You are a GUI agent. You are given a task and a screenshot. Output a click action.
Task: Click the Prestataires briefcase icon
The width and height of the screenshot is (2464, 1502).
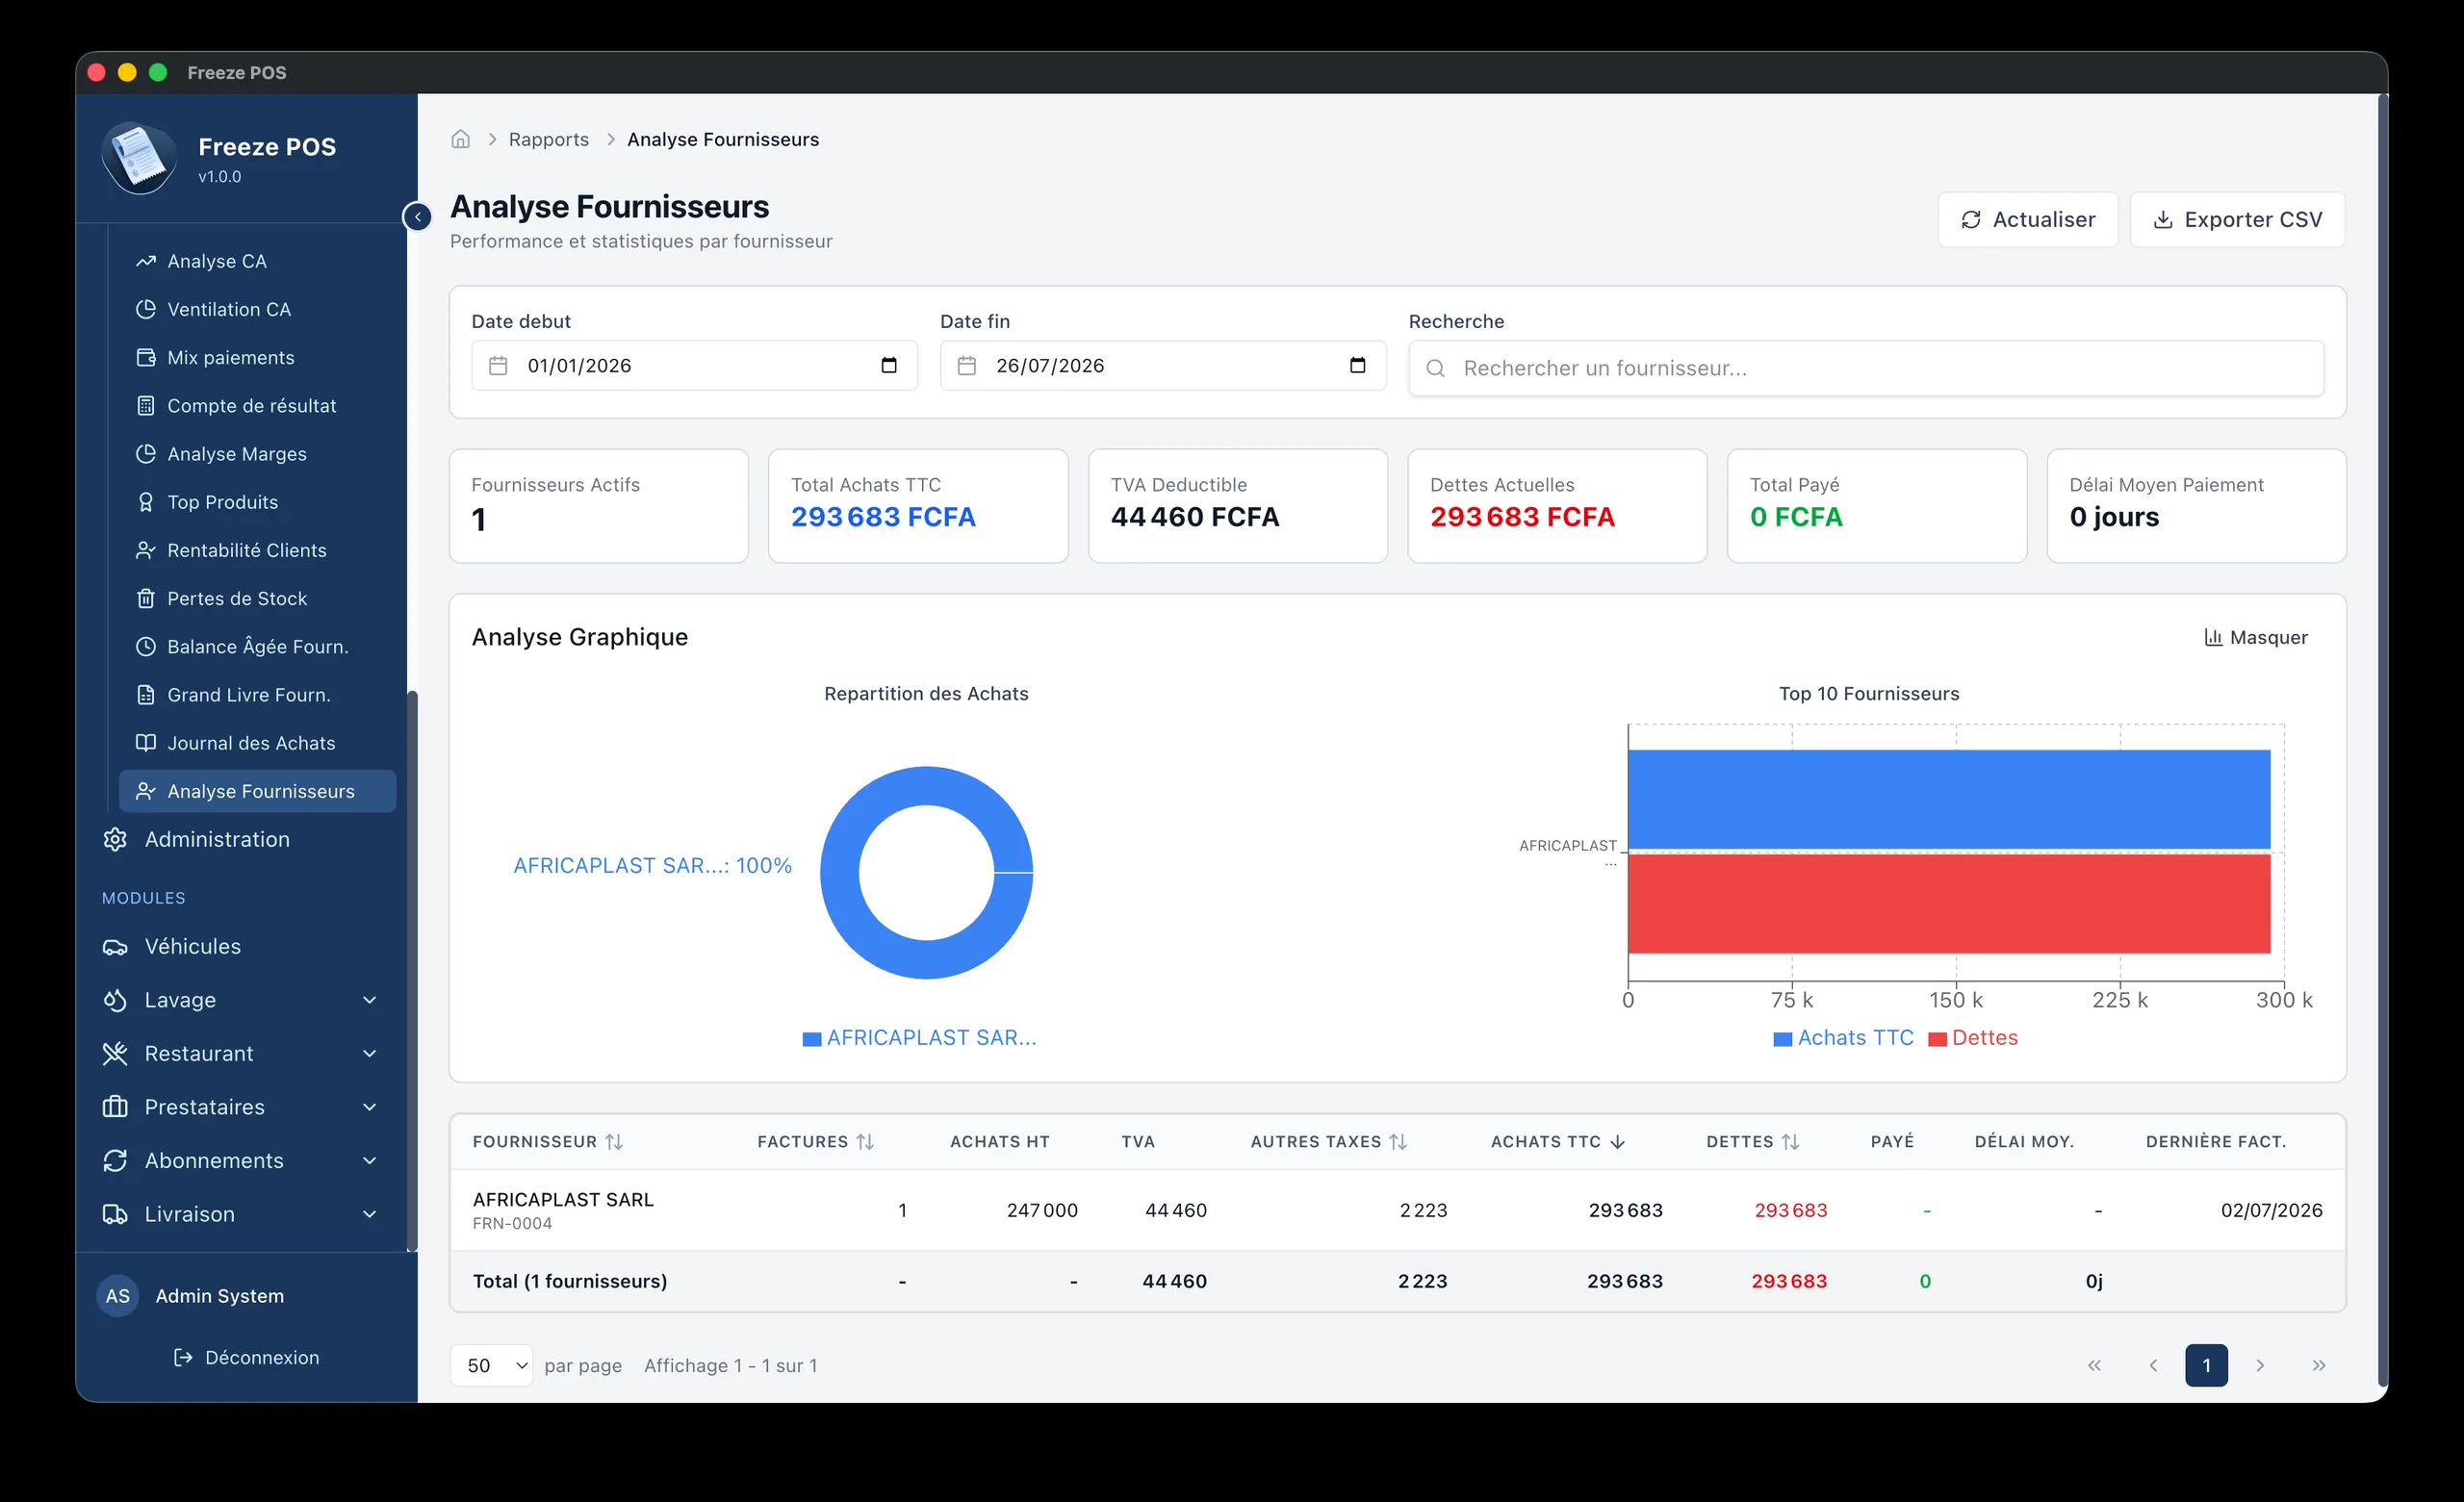pyautogui.click(x=115, y=1107)
